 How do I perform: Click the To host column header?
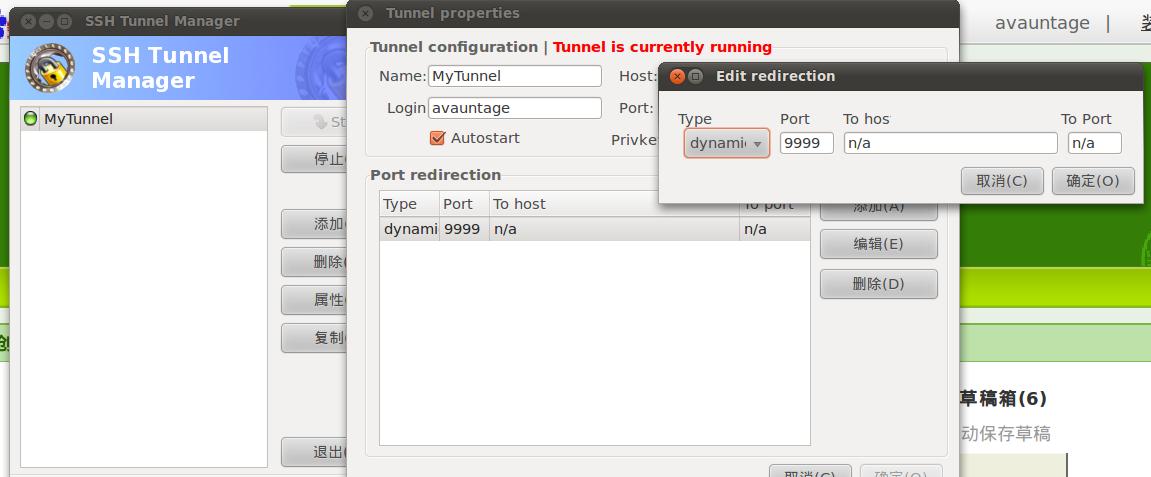point(614,204)
